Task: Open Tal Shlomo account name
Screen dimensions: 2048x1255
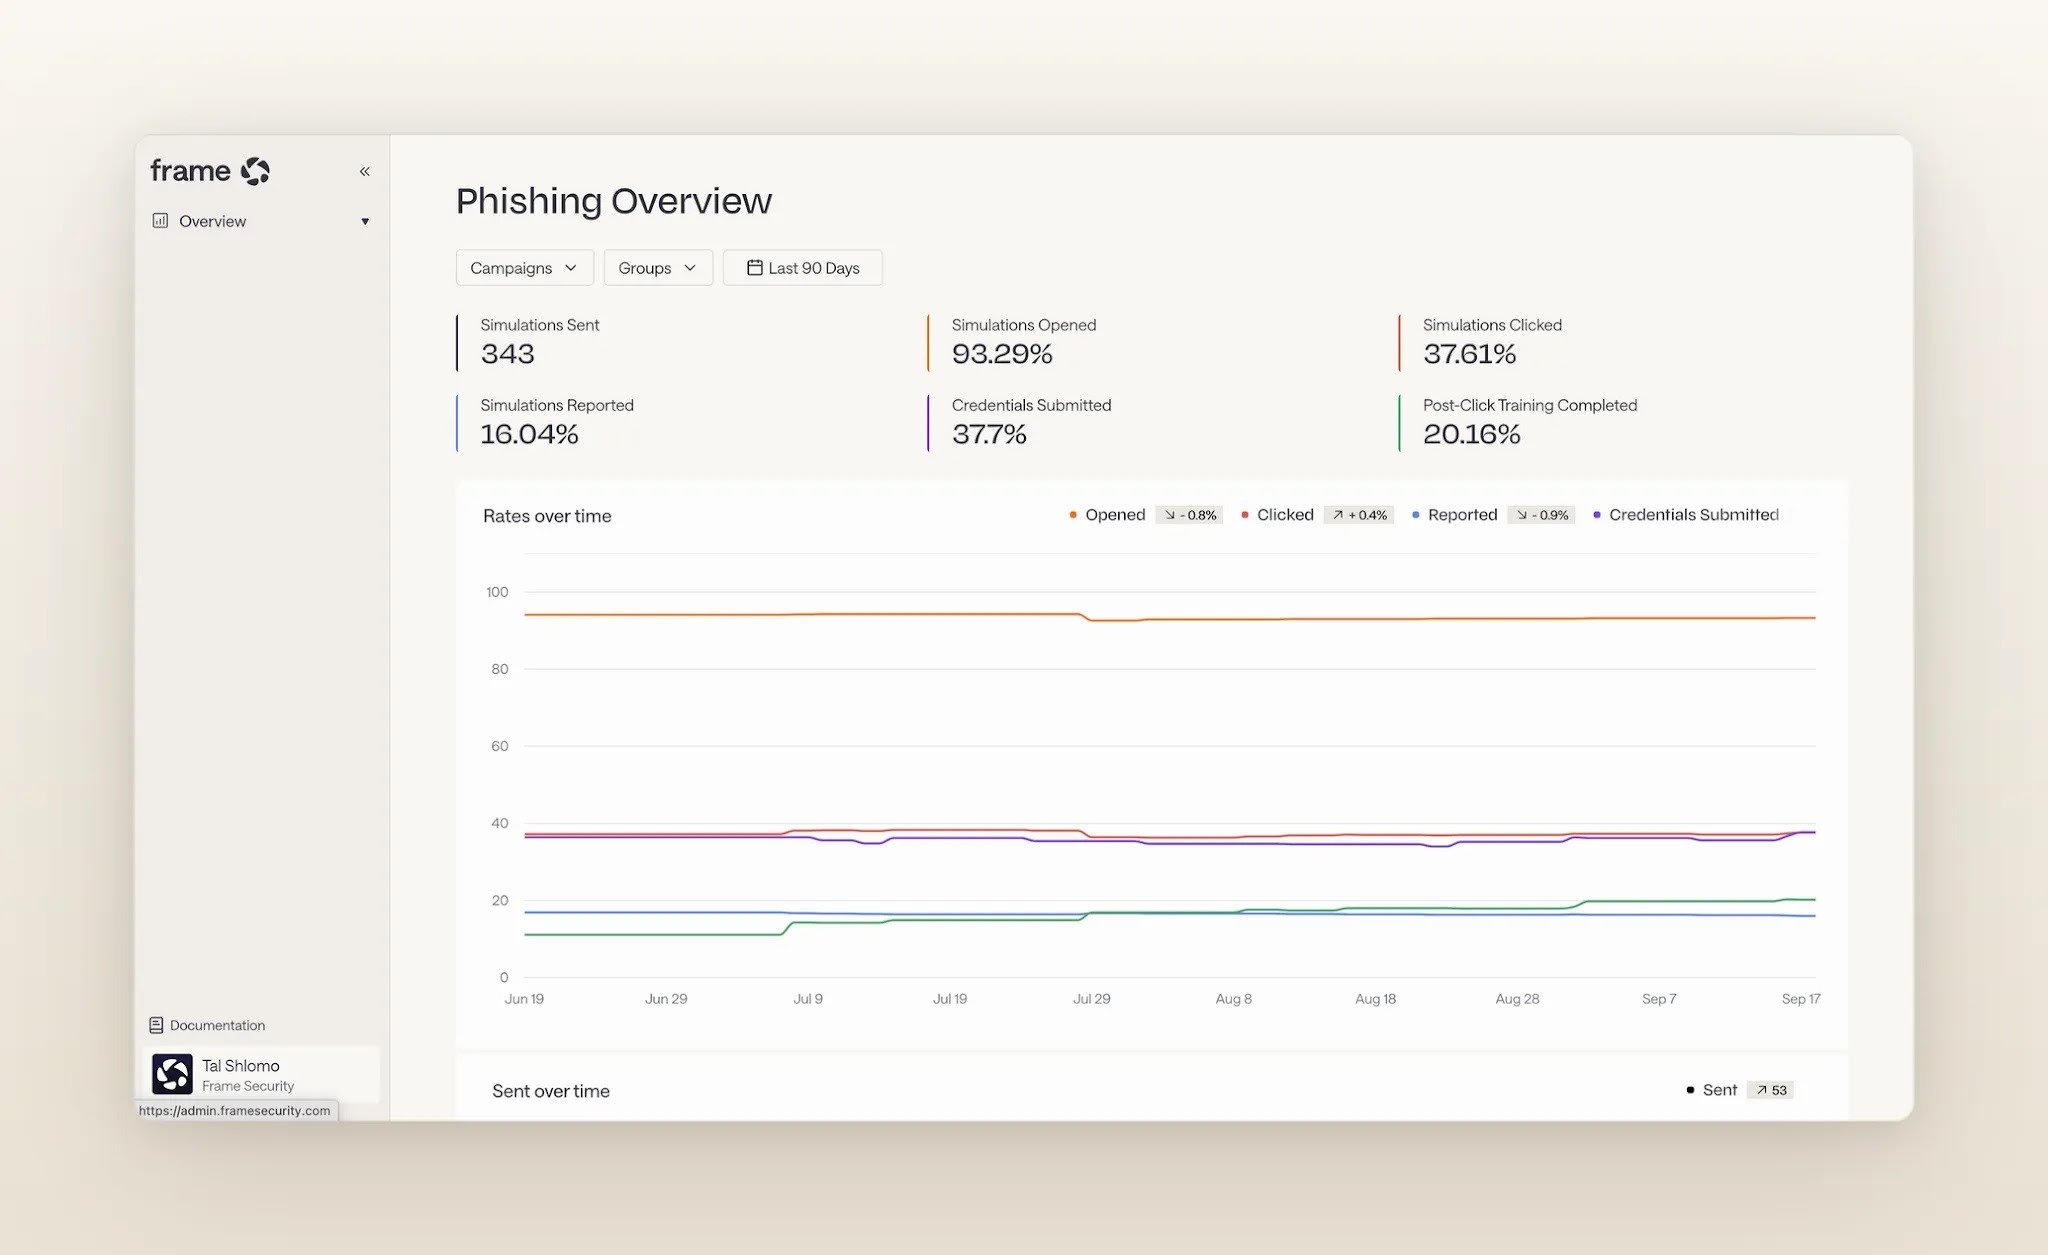Action: point(241,1066)
